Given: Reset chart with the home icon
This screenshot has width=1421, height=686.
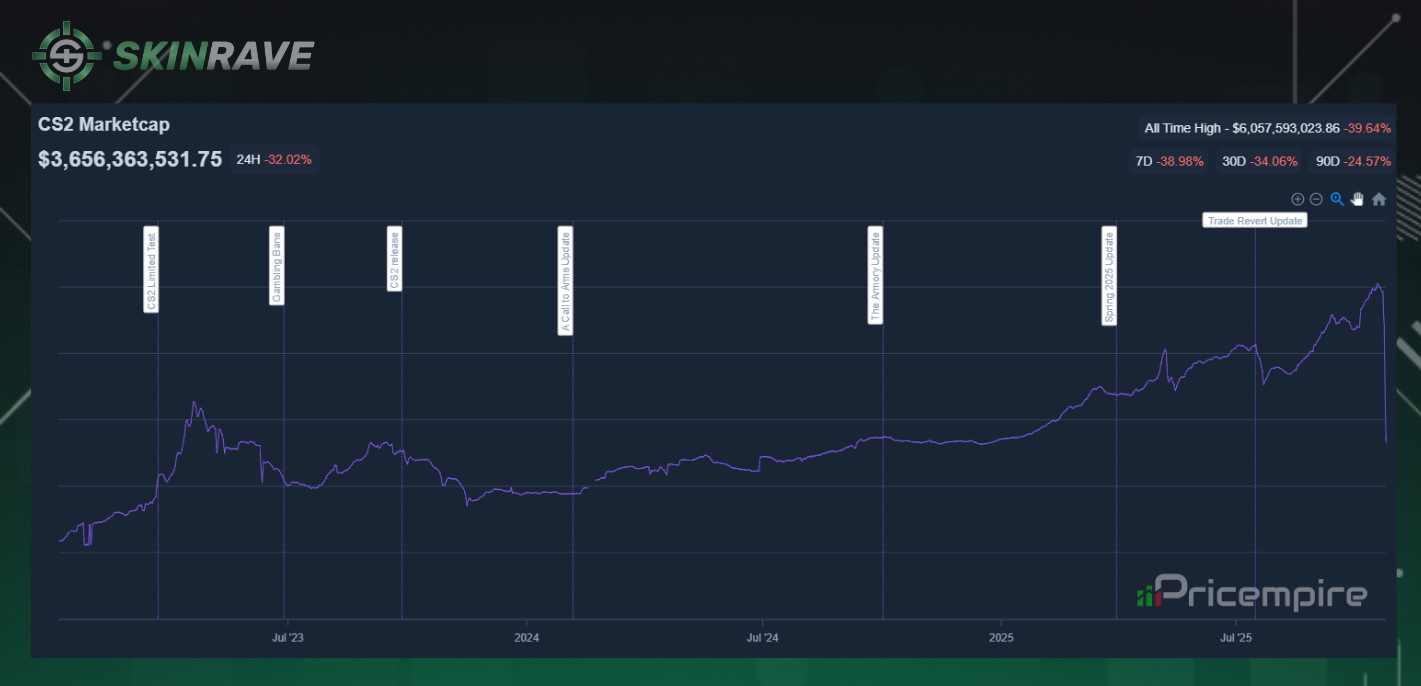Looking at the screenshot, I should click(1379, 199).
